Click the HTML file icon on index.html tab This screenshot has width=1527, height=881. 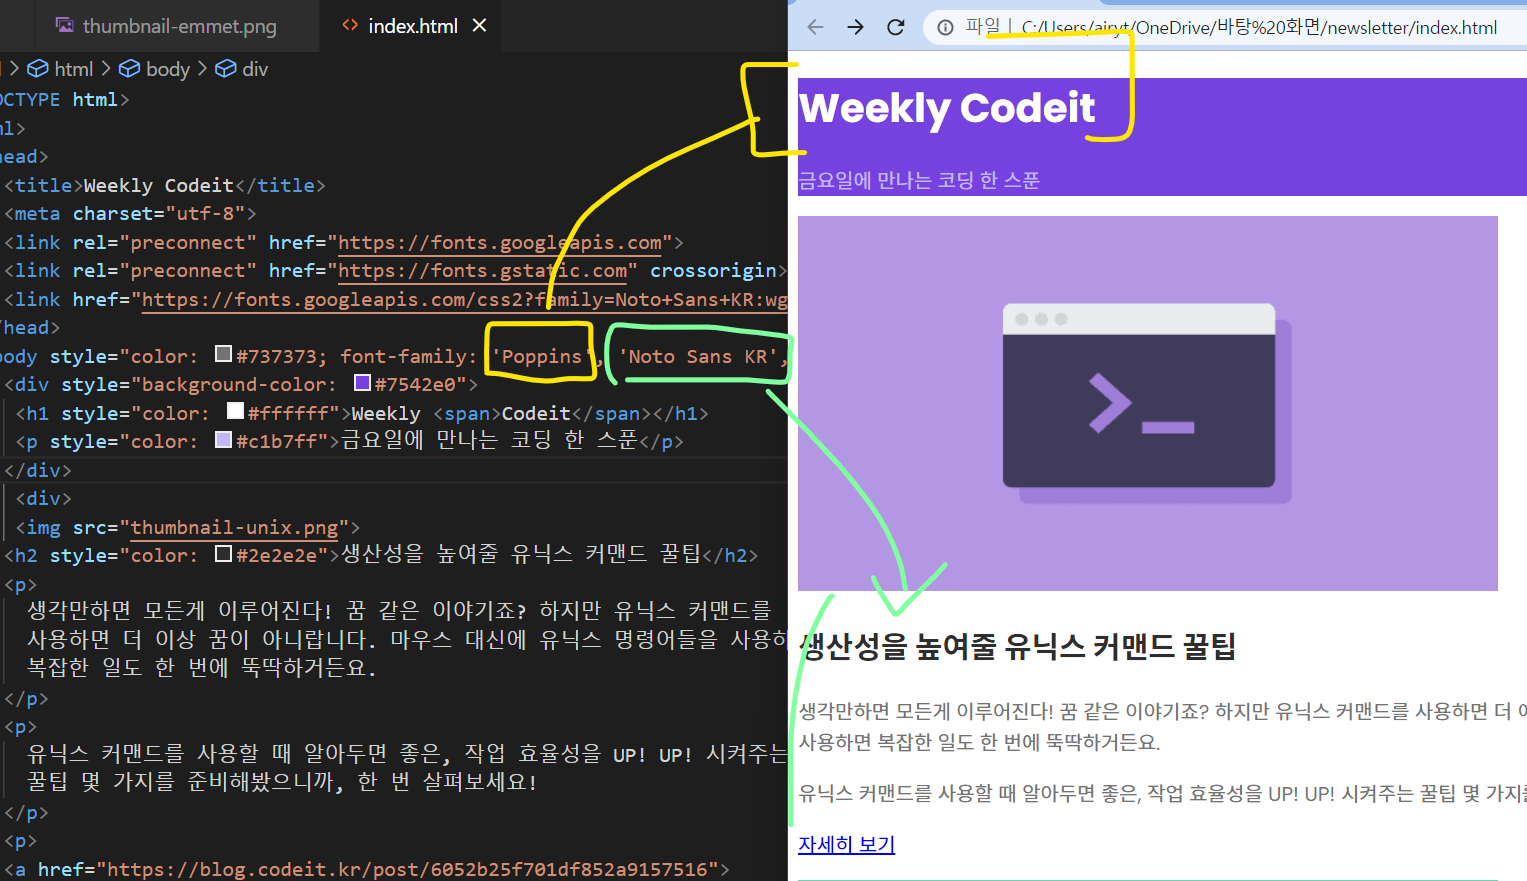(x=350, y=25)
